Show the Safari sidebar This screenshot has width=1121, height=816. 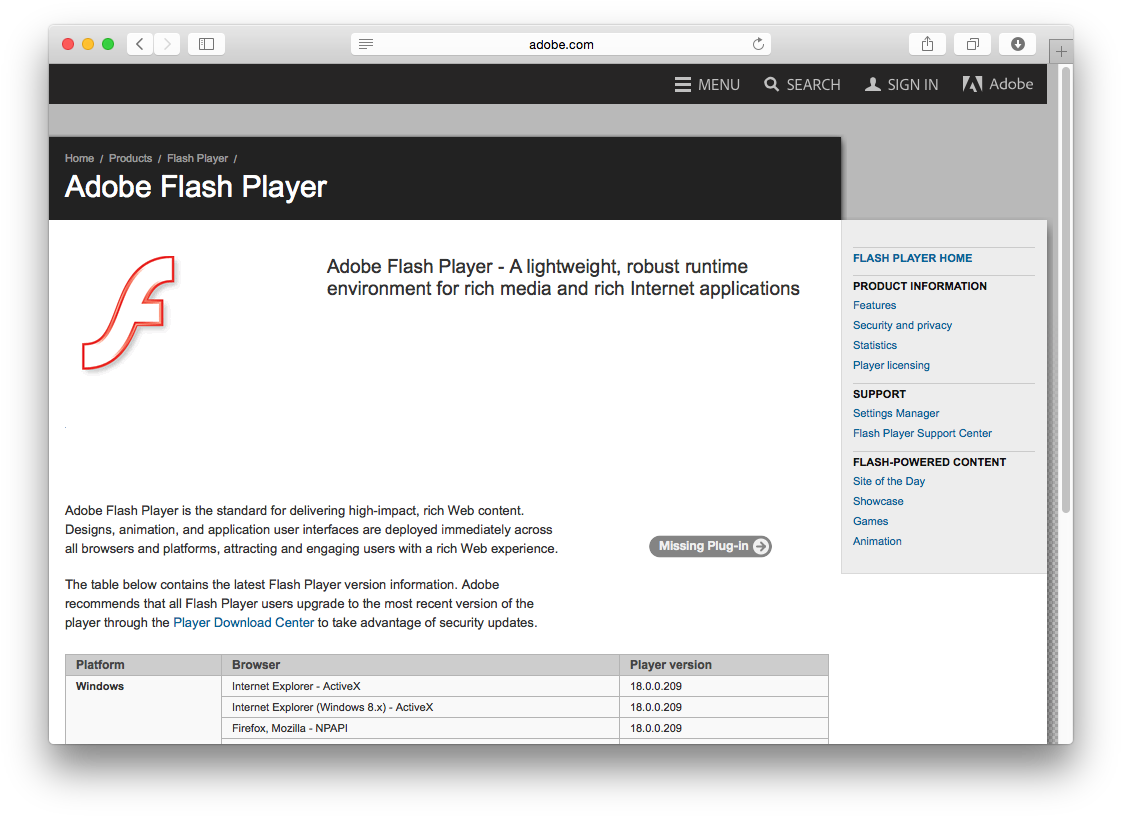pyautogui.click(x=207, y=44)
